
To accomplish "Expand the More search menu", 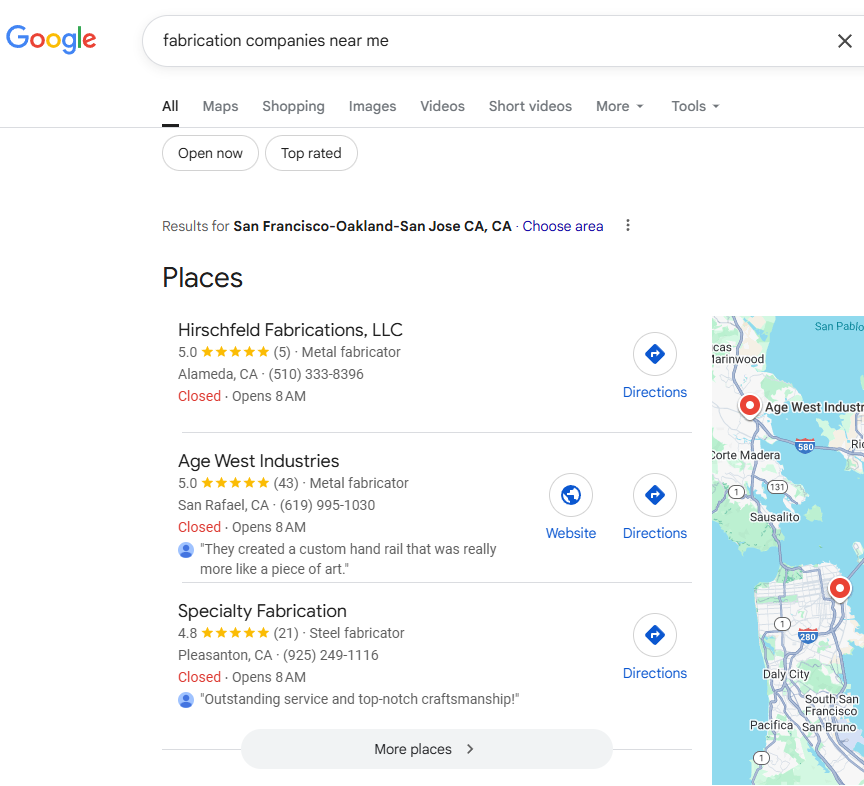I will point(619,106).
